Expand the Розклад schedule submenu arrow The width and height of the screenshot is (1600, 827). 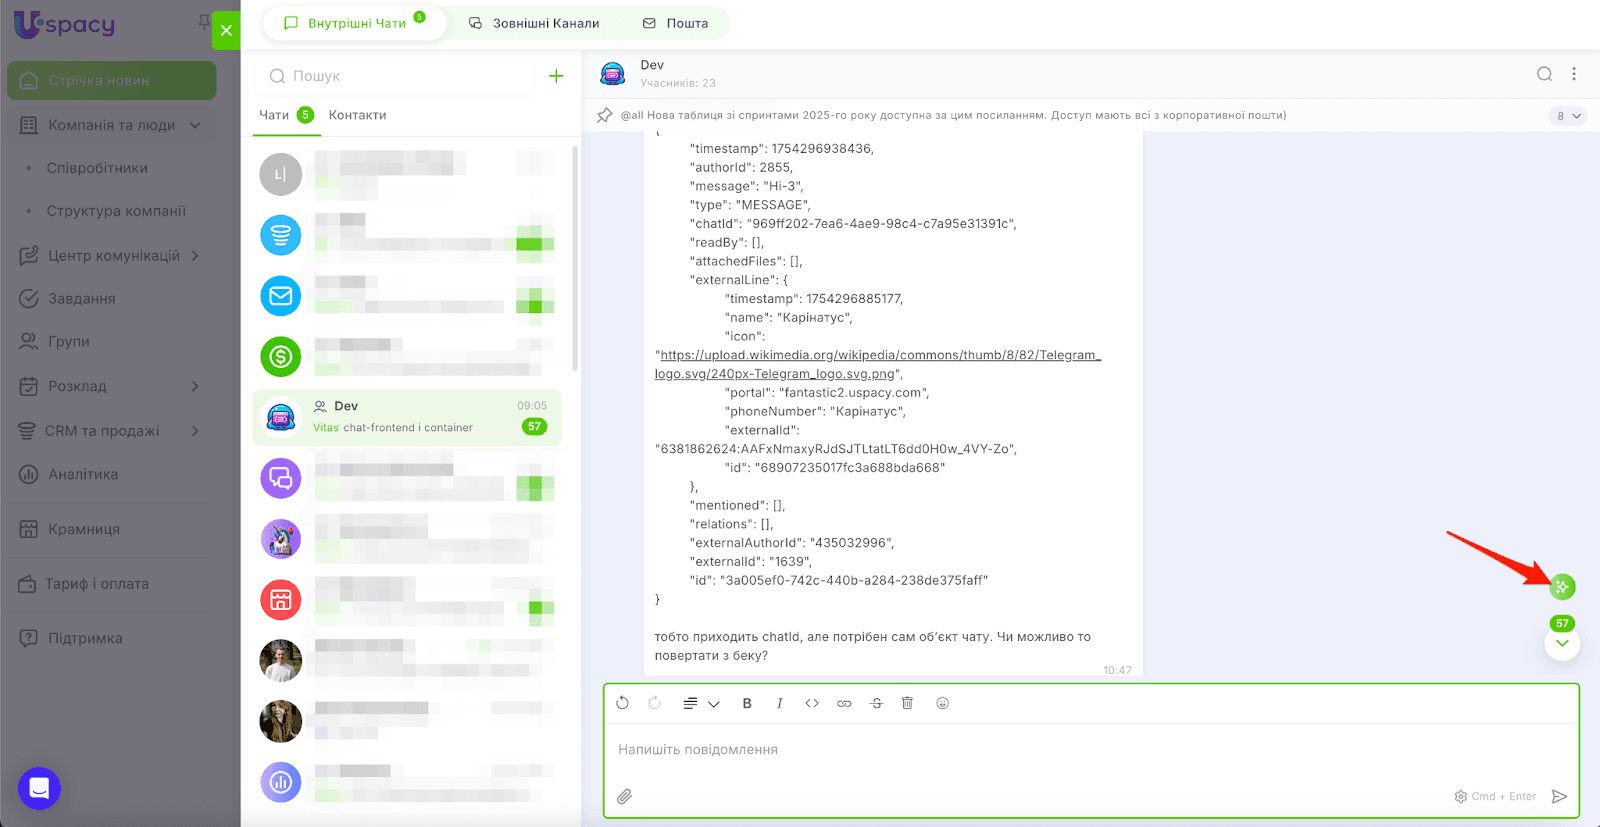click(x=195, y=386)
